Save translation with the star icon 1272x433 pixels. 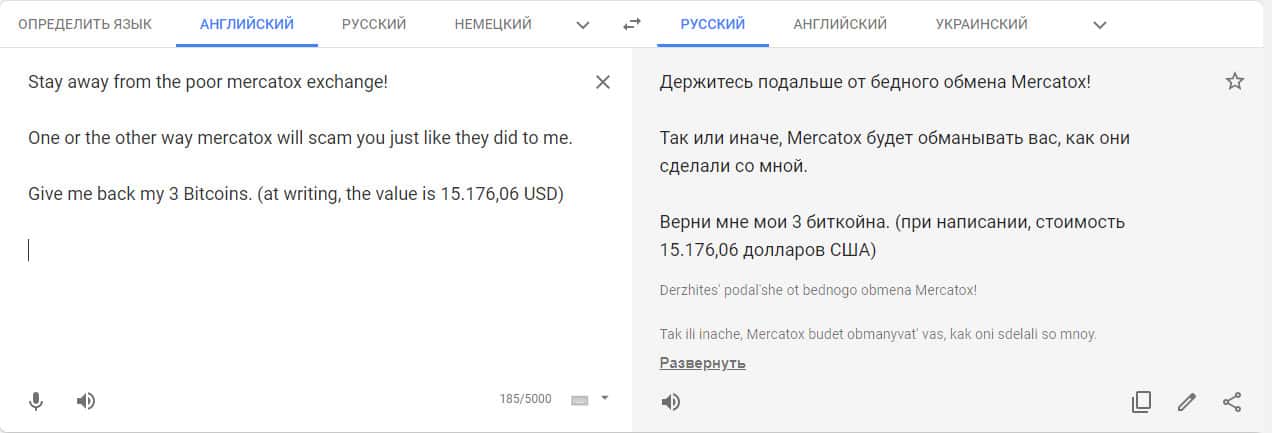[1235, 82]
